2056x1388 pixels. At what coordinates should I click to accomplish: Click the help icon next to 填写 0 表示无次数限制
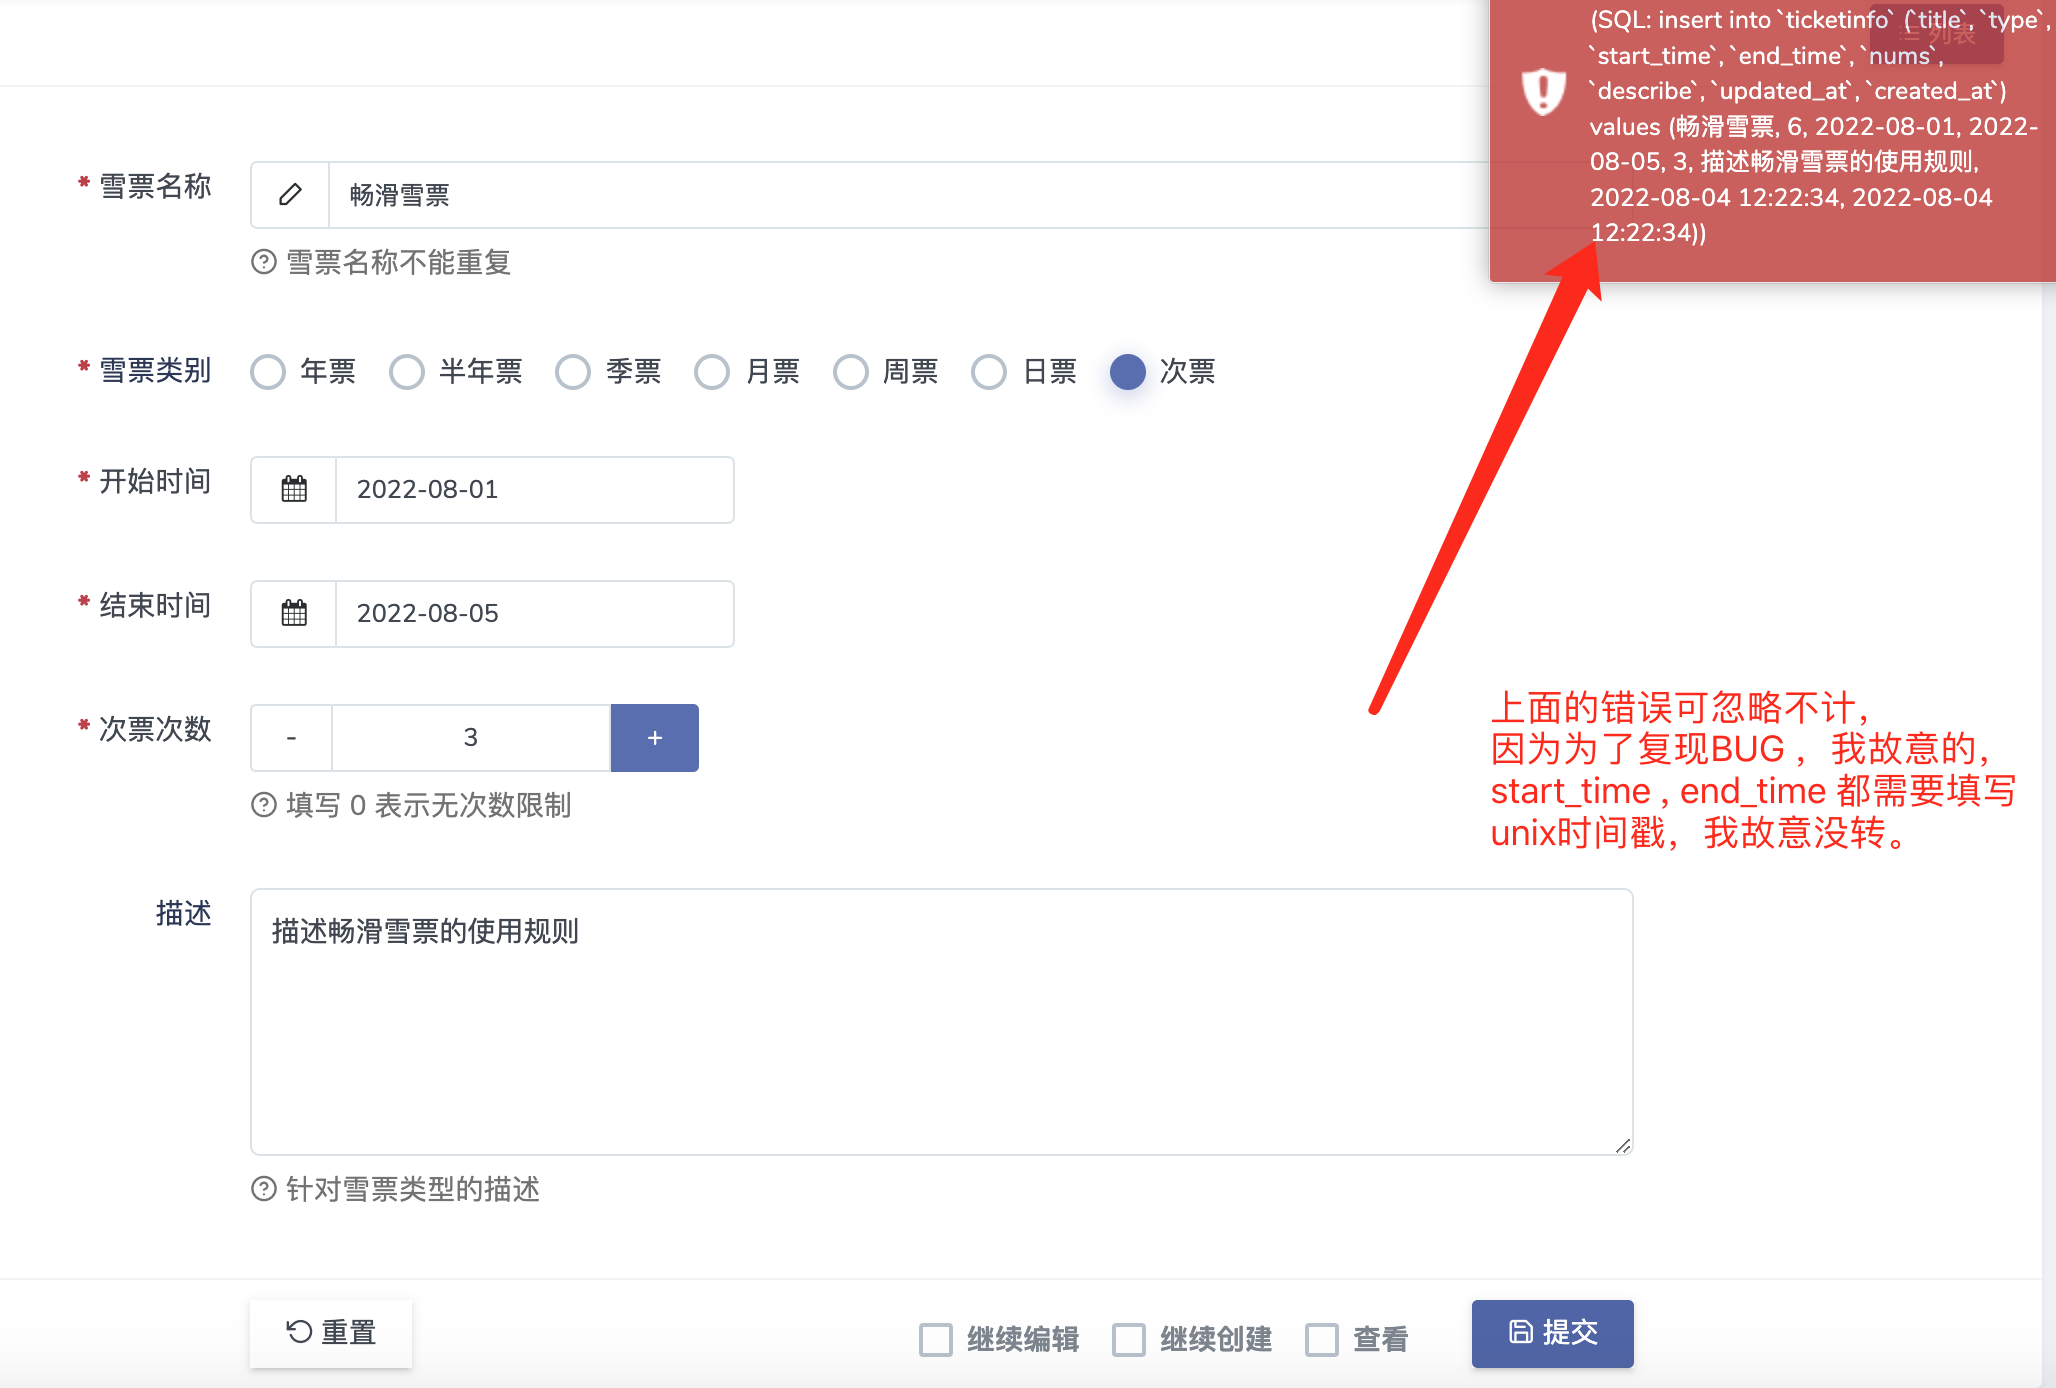[x=264, y=805]
